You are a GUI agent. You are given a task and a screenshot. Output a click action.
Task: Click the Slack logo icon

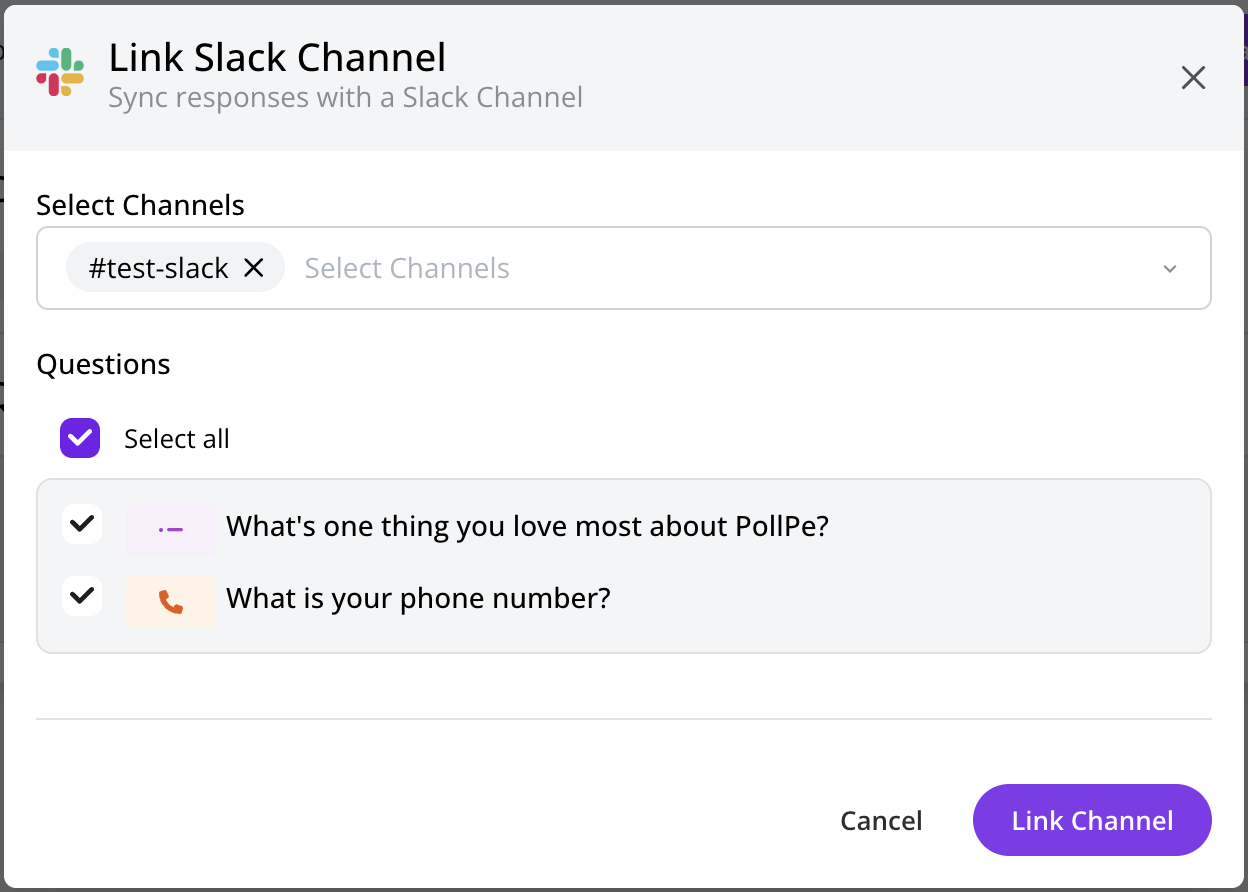[x=60, y=72]
